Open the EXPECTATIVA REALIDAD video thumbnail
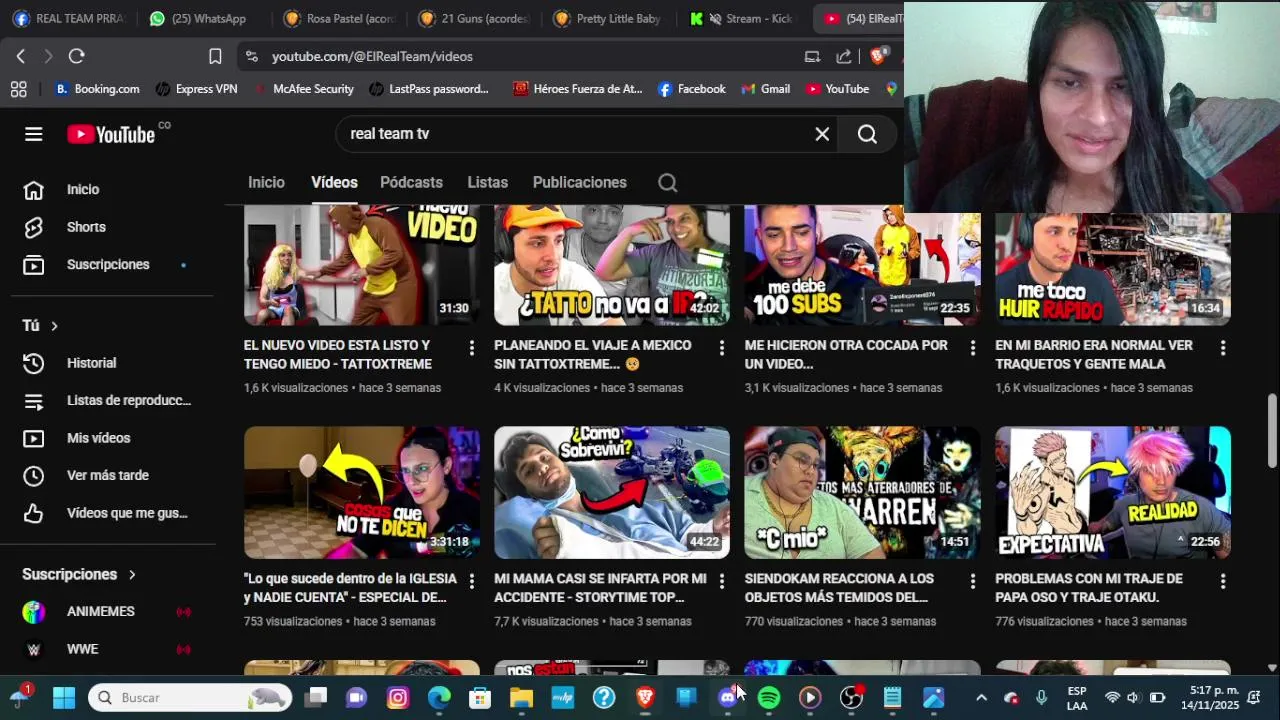Viewport: 1280px width, 720px height. [1113, 493]
